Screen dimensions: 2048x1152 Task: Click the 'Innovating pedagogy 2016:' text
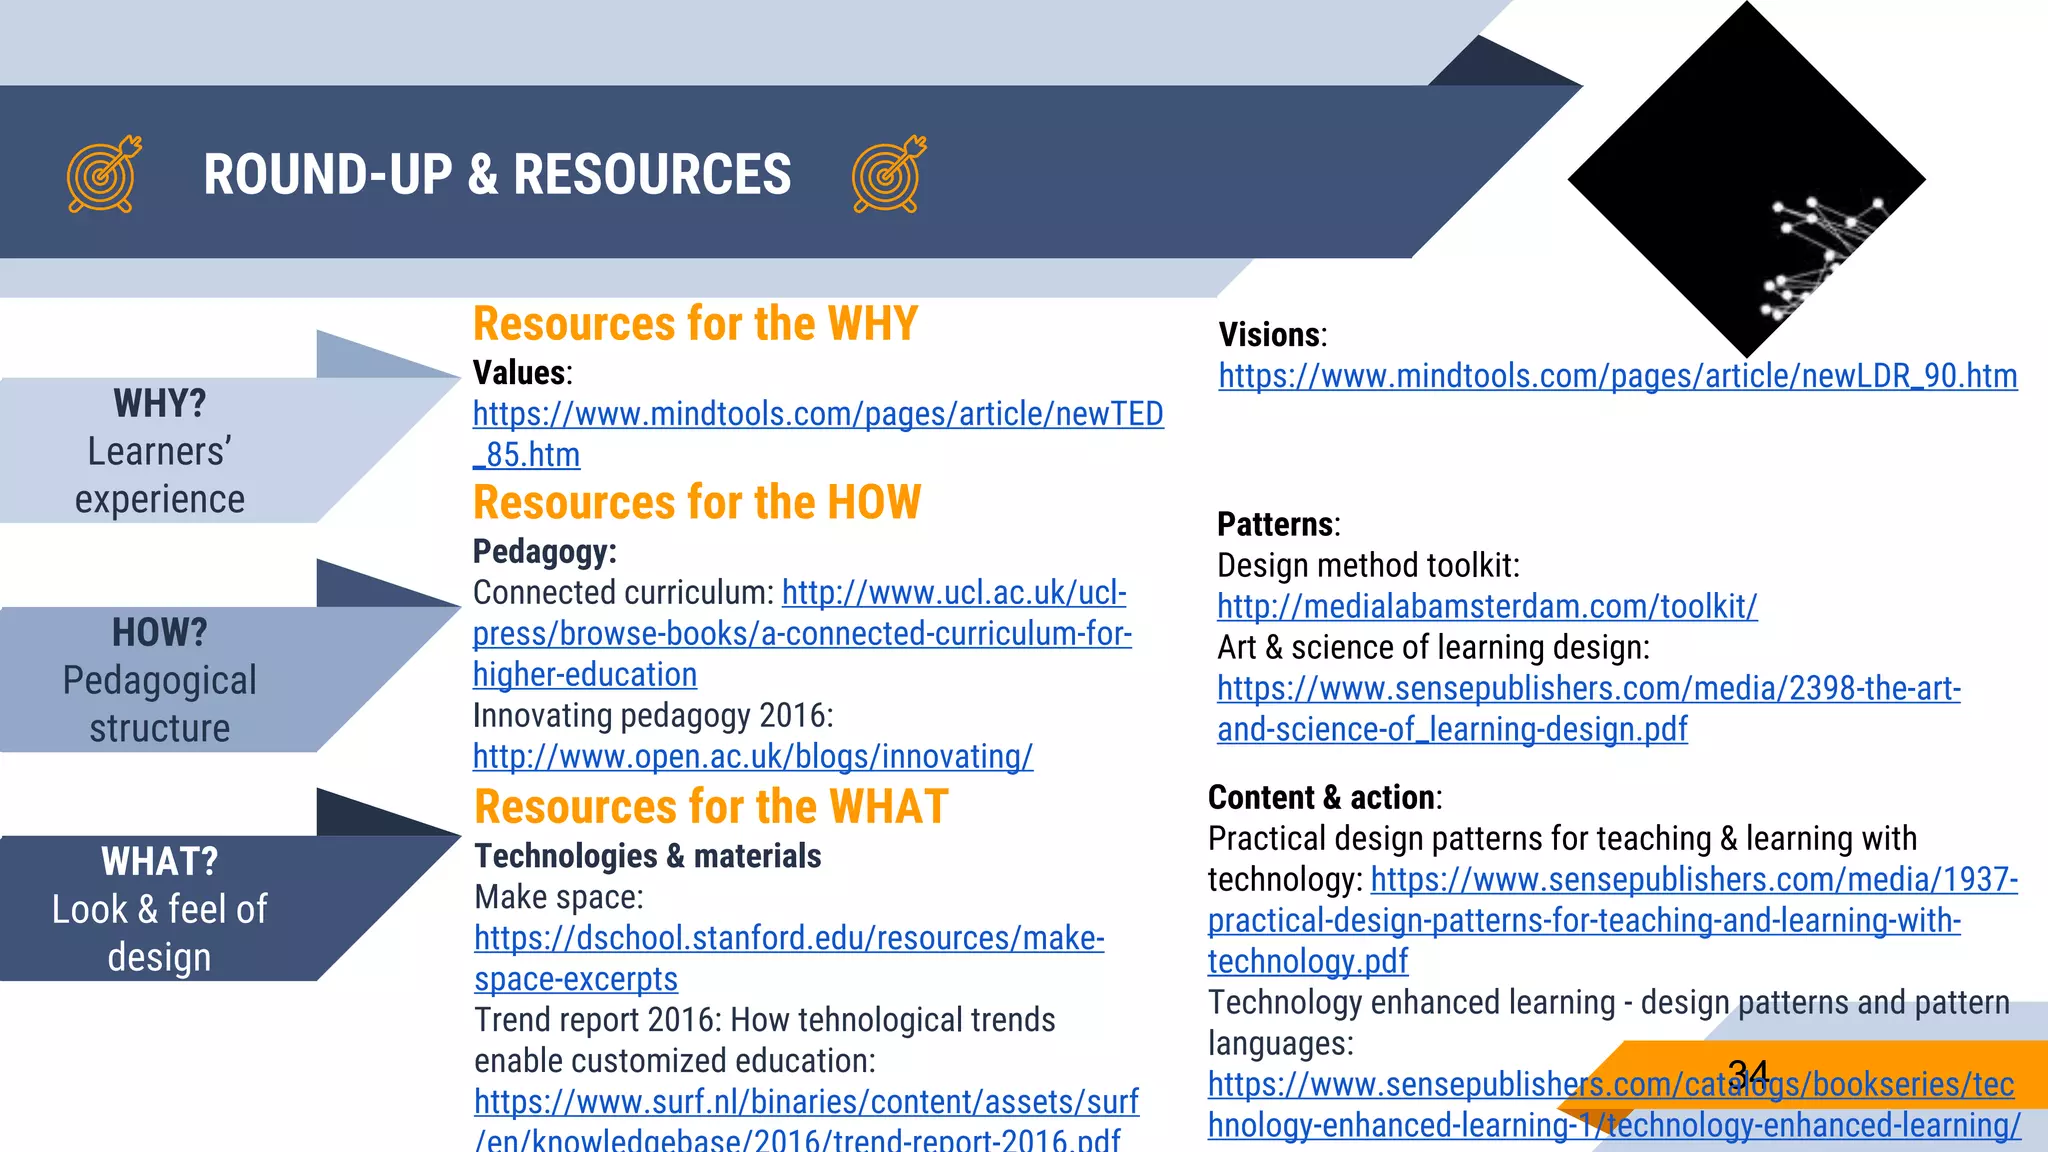pyautogui.click(x=653, y=716)
